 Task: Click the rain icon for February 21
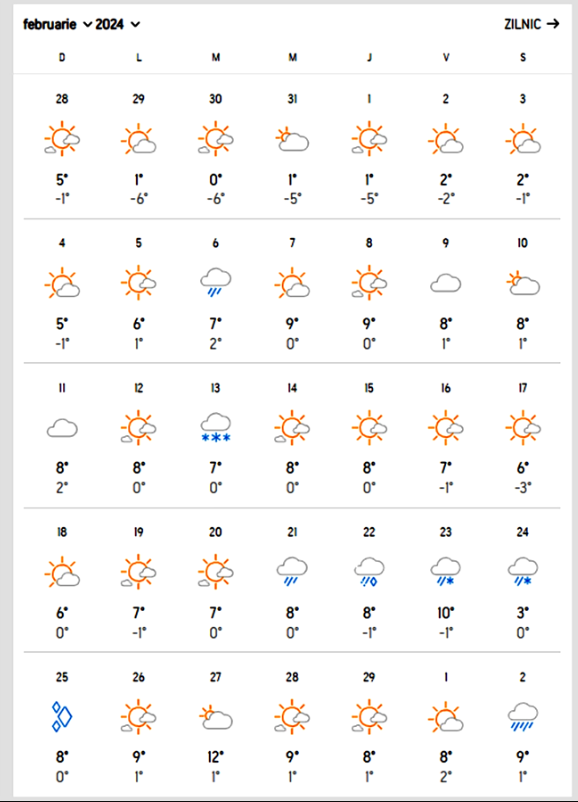(292, 572)
